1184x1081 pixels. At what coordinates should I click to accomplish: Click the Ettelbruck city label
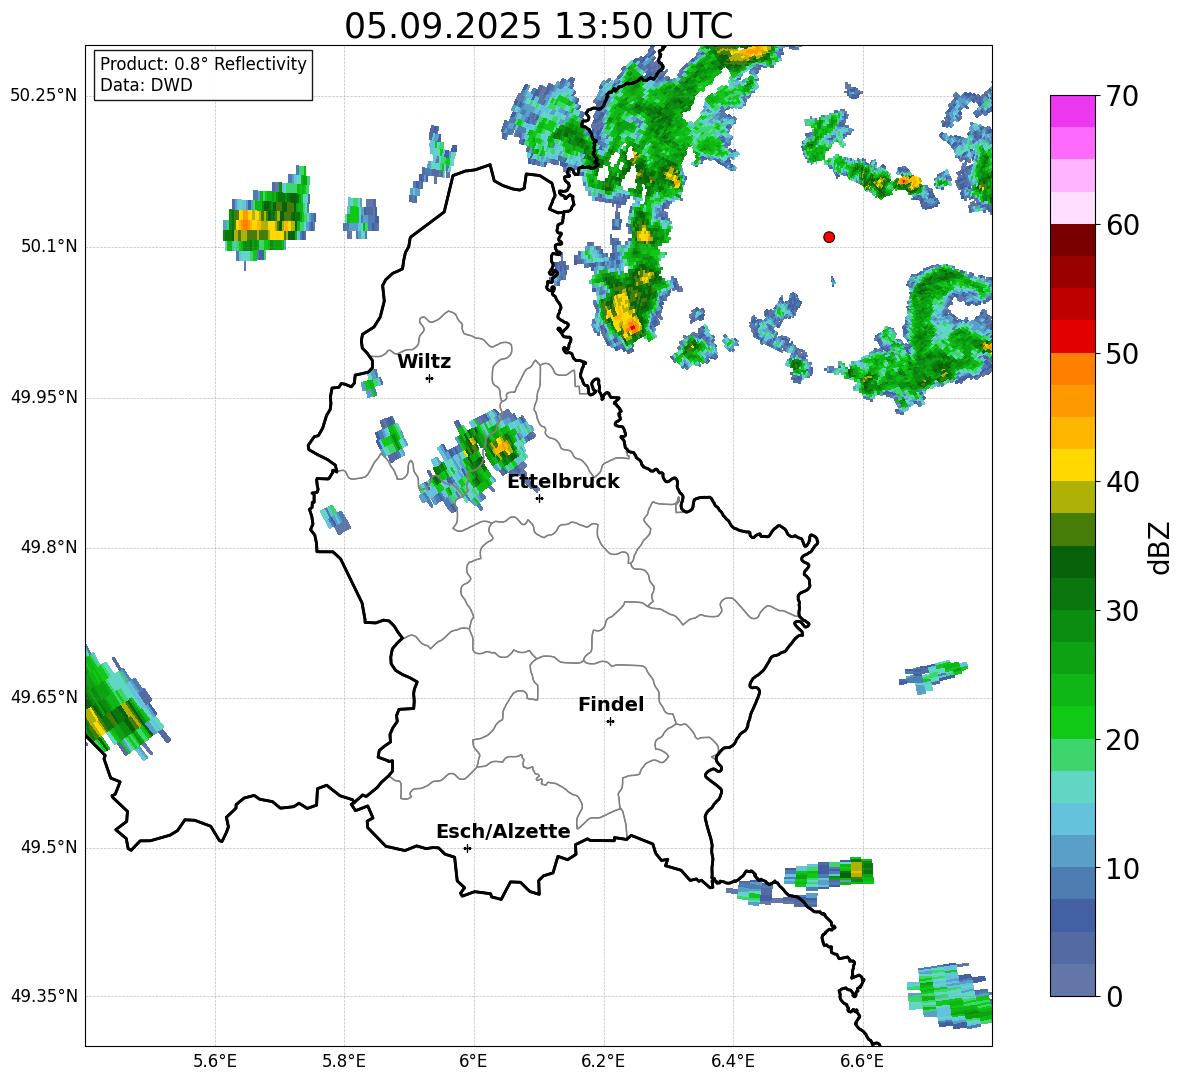coord(563,481)
